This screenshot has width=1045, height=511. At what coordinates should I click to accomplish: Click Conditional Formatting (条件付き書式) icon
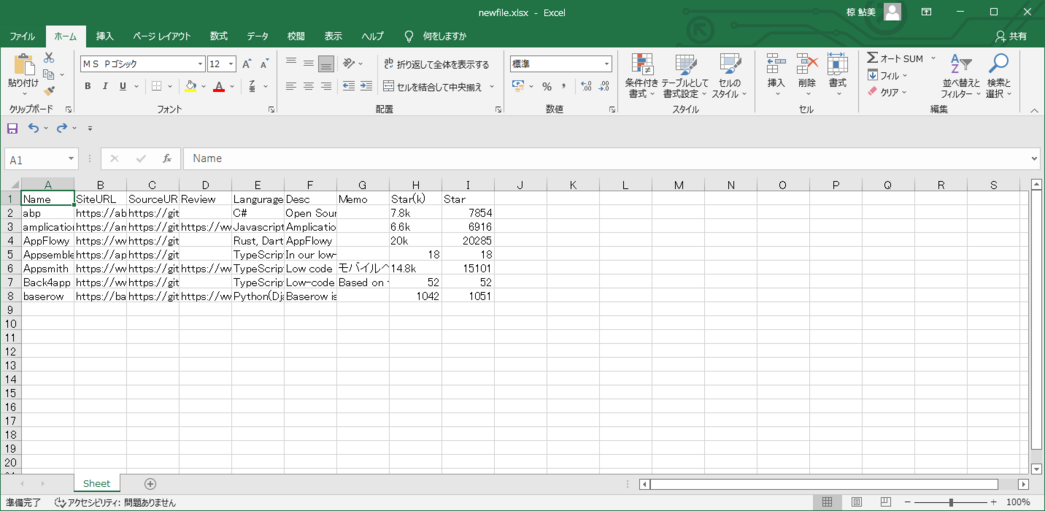[x=642, y=75]
